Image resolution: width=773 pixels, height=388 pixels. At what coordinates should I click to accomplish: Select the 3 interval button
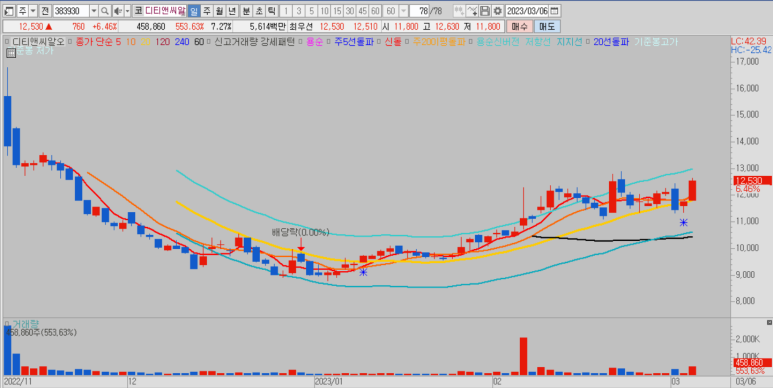click(299, 11)
